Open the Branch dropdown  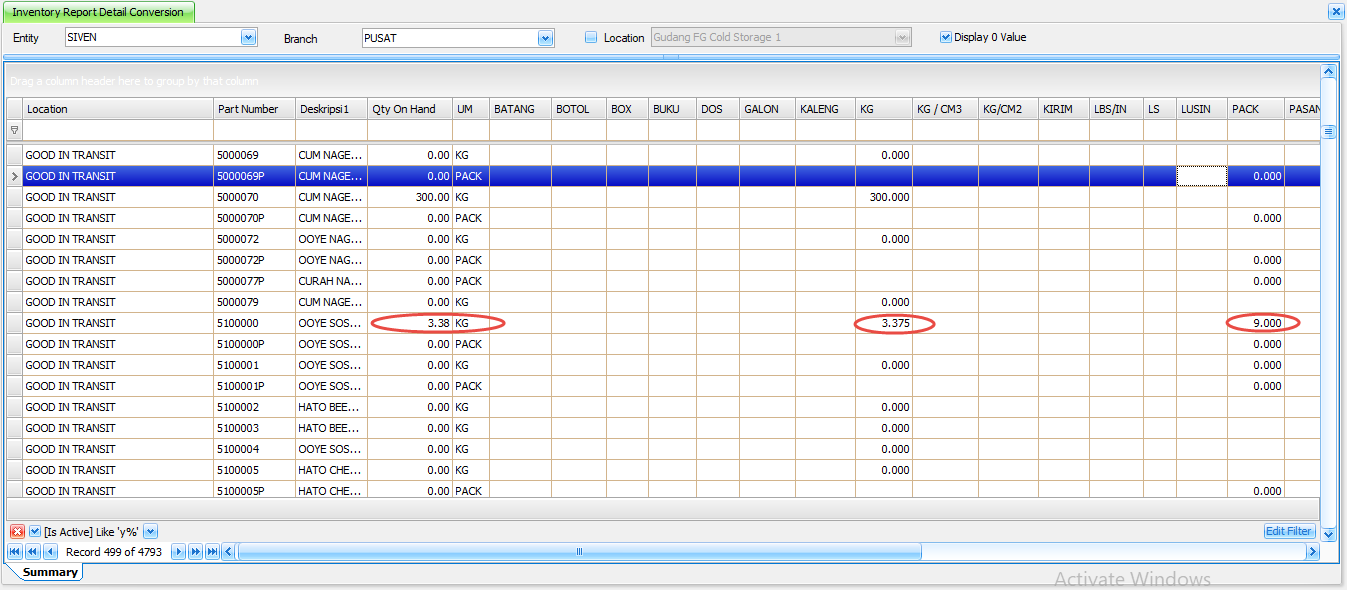point(545,38)
